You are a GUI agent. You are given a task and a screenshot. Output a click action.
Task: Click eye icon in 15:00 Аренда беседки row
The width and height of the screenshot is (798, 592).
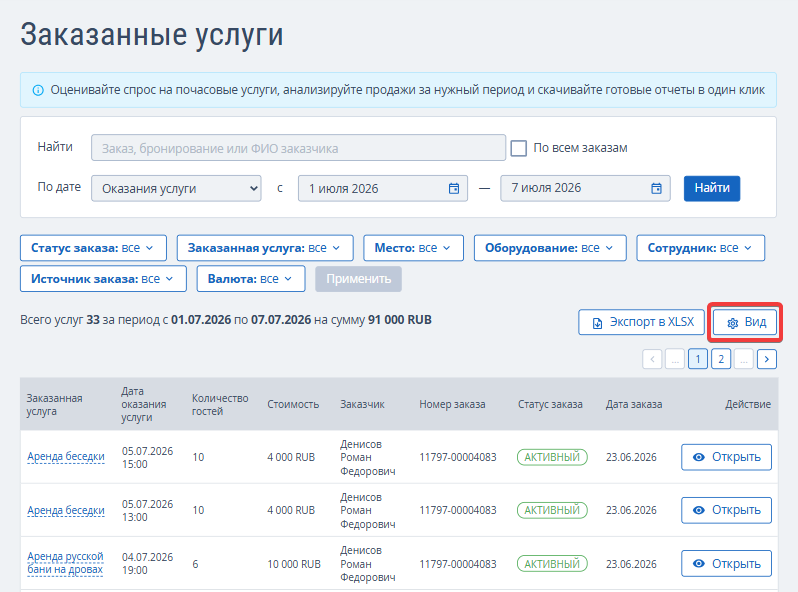click(699, 457)
